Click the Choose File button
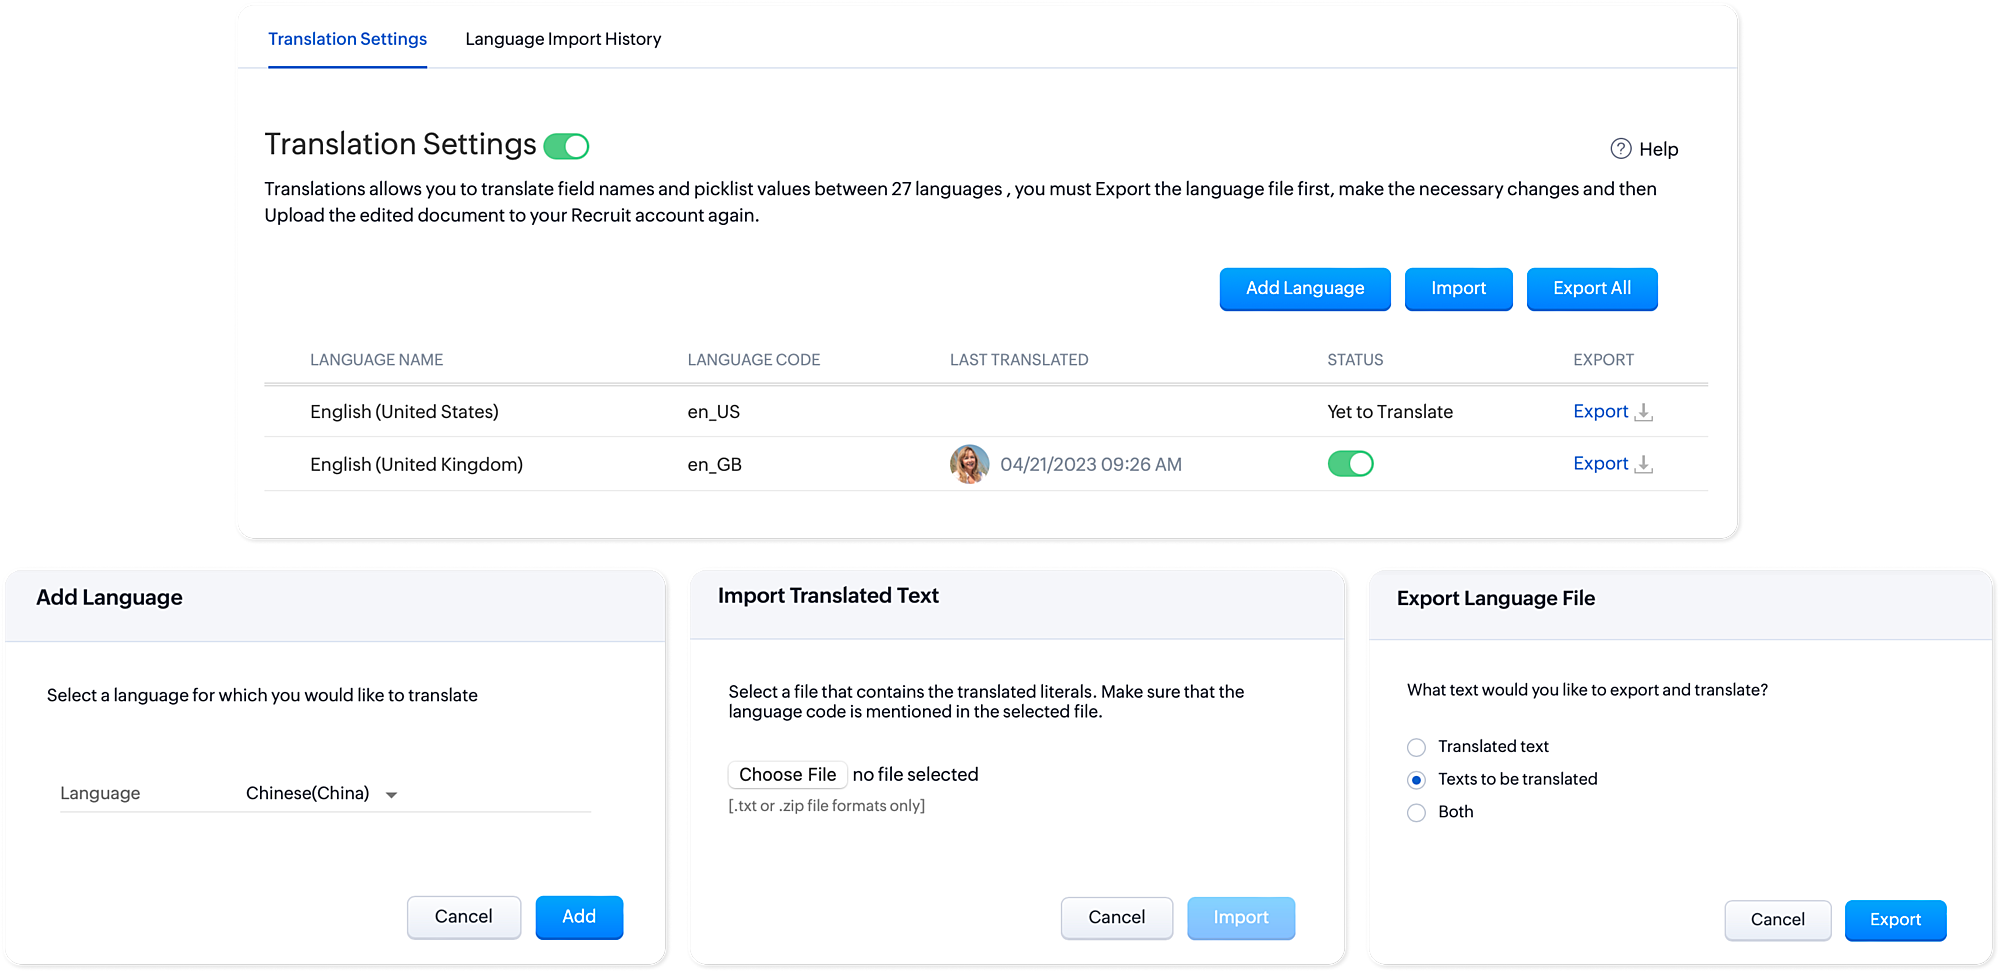 787,775
